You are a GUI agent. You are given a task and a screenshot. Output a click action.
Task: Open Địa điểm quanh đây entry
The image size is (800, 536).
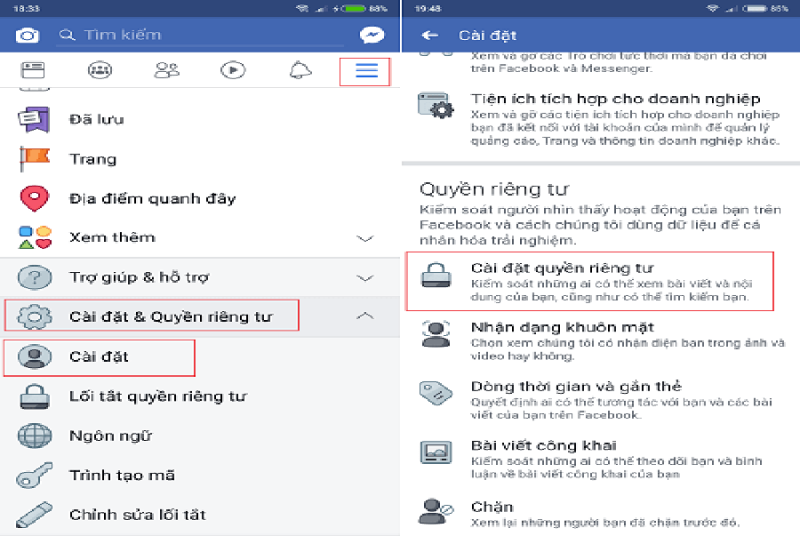(153, 198)
